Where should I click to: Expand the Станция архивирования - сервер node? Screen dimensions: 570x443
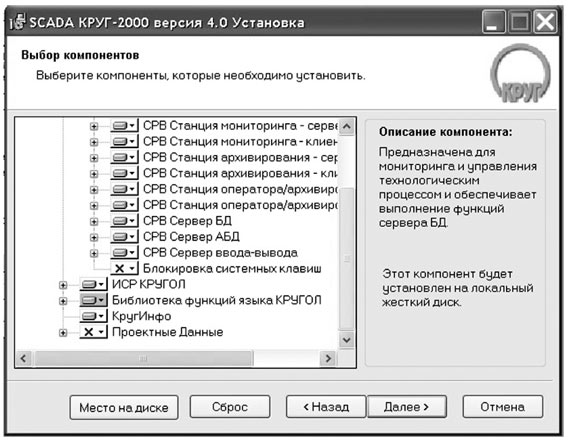94,158
